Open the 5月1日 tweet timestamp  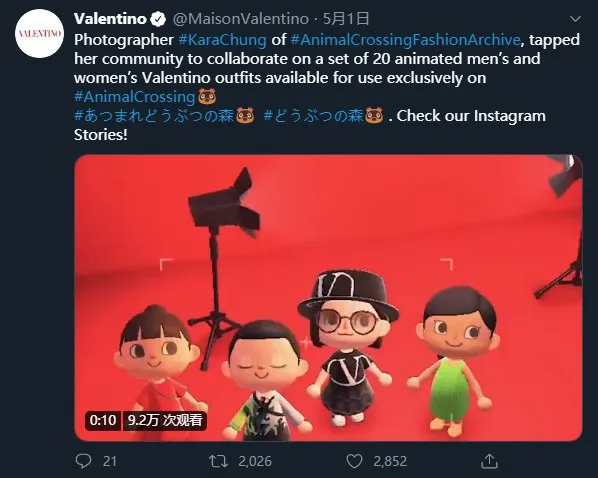tap(346, 19)
